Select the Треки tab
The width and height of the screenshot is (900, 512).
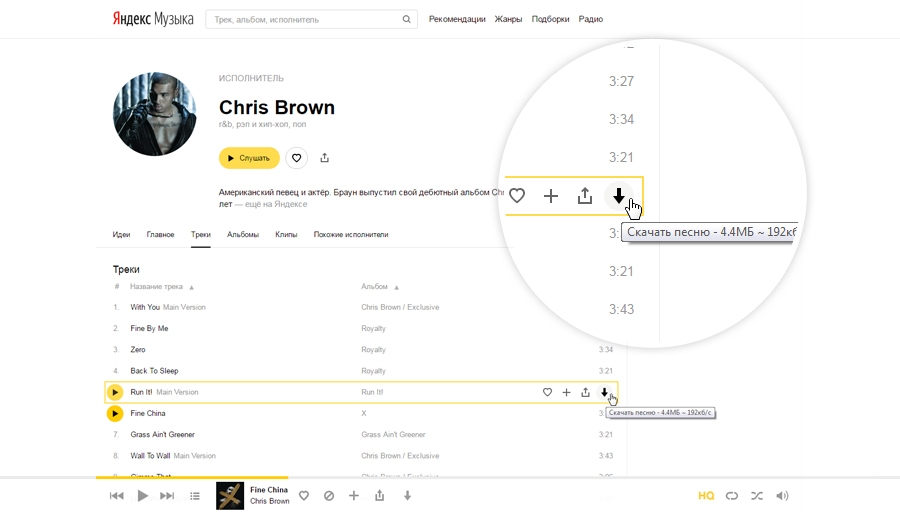[201, 234]
